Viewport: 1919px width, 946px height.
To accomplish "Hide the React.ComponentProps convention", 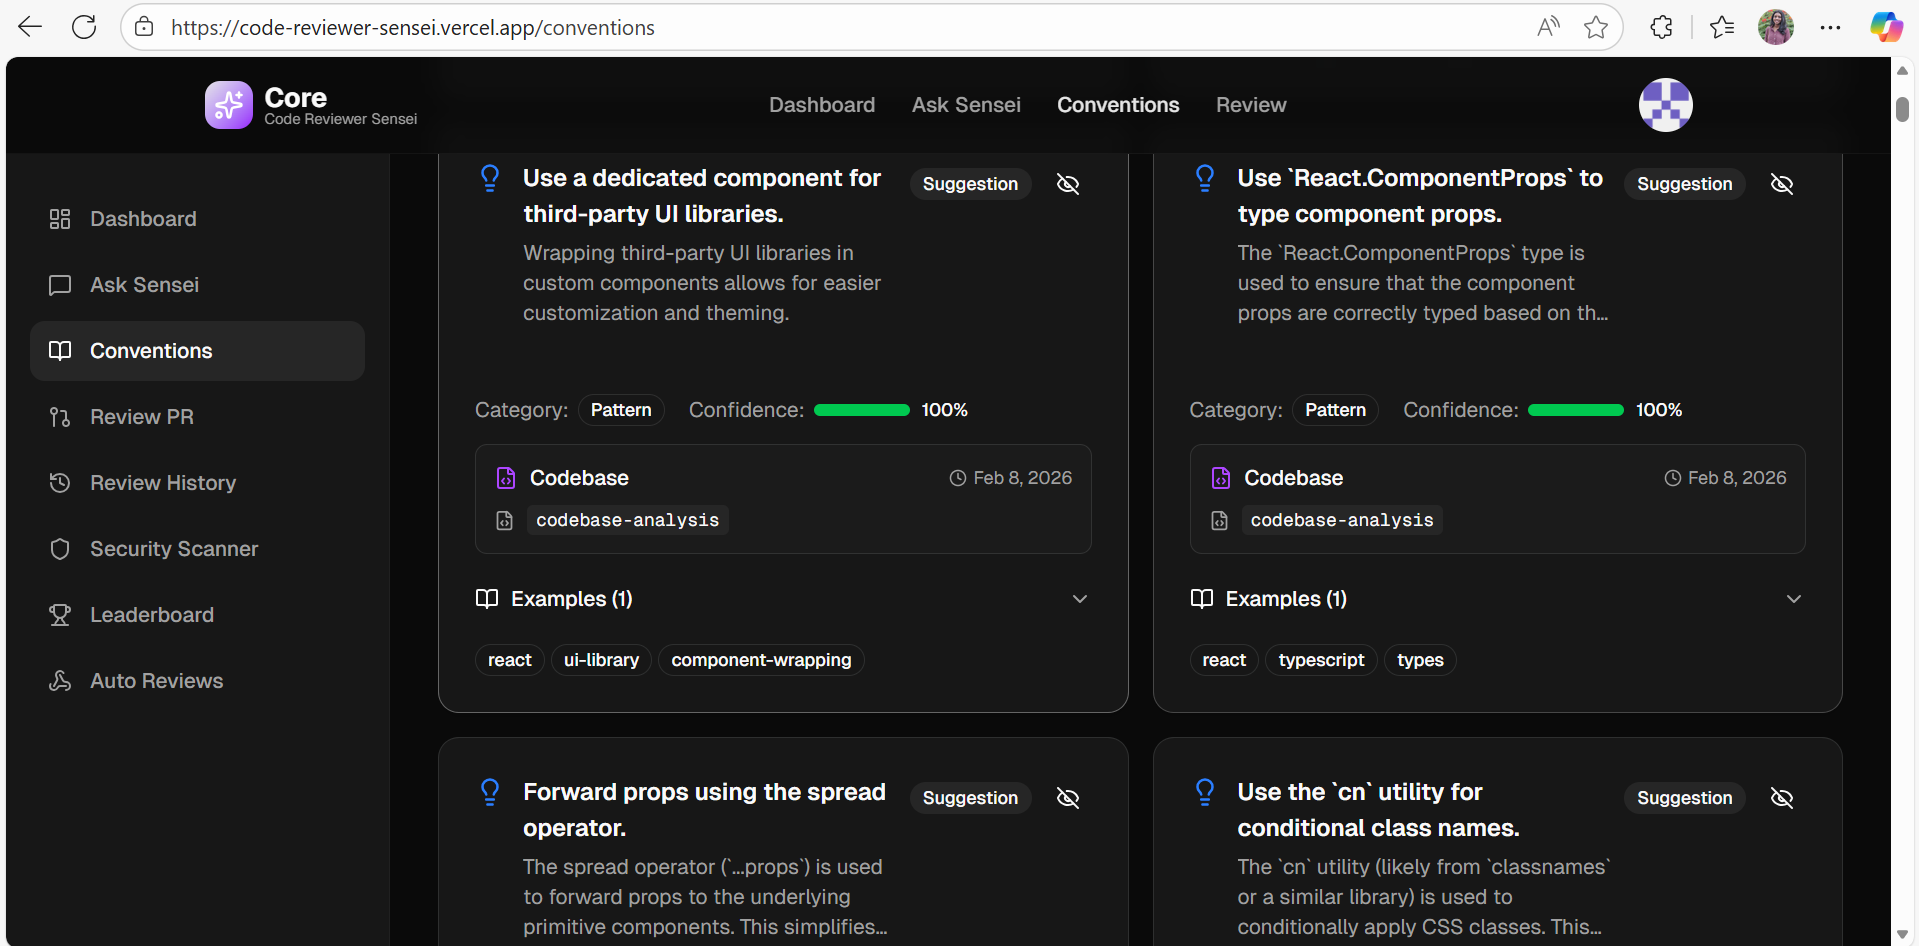I will coord(1782,184).
